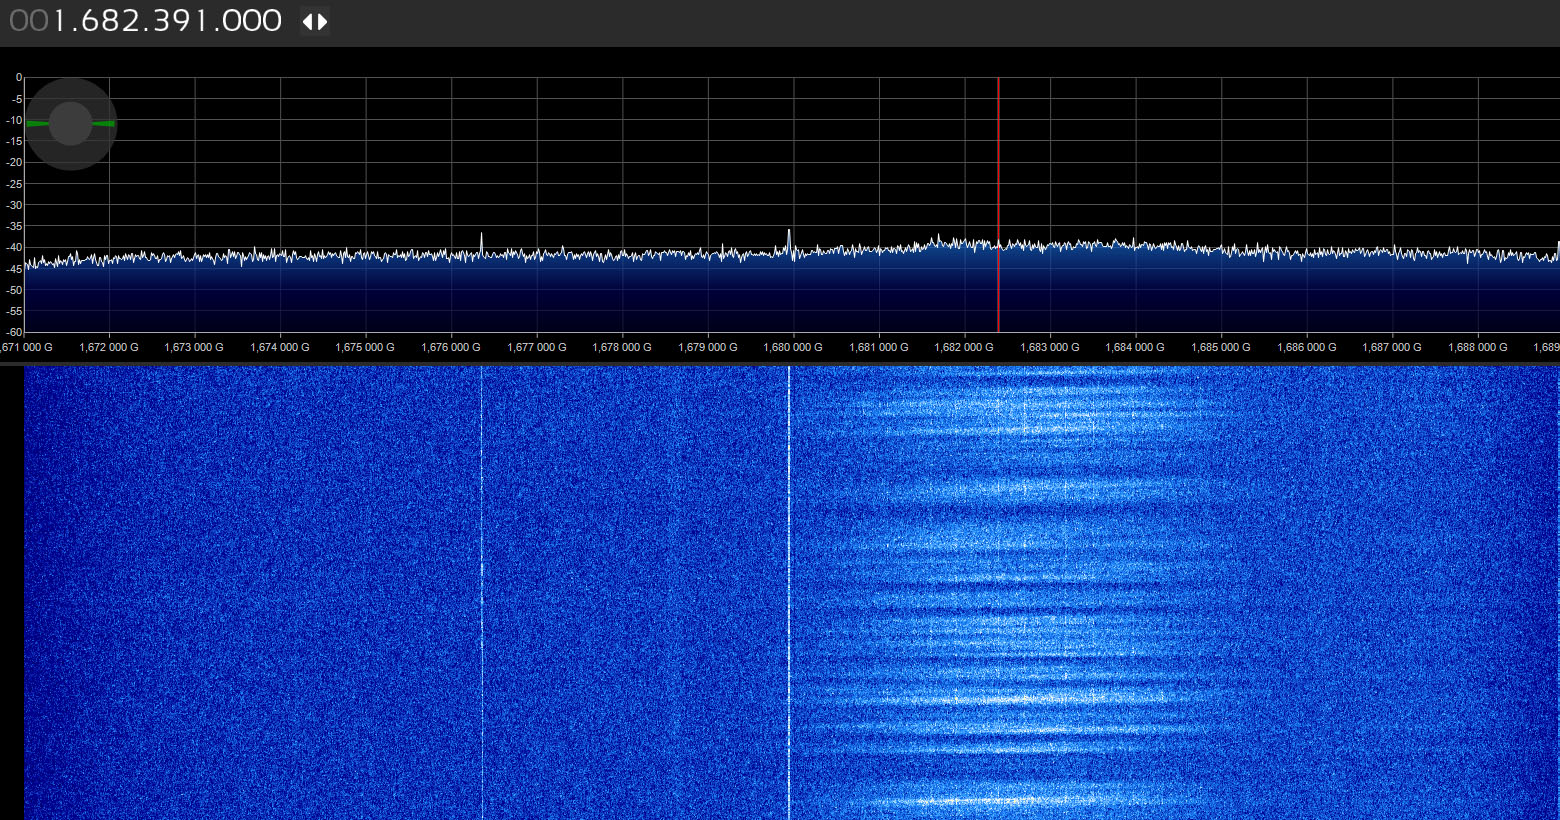This screenshot has height=820, width=1560.
Task: Click the left green arrow on the circular control
Action: 37,123
